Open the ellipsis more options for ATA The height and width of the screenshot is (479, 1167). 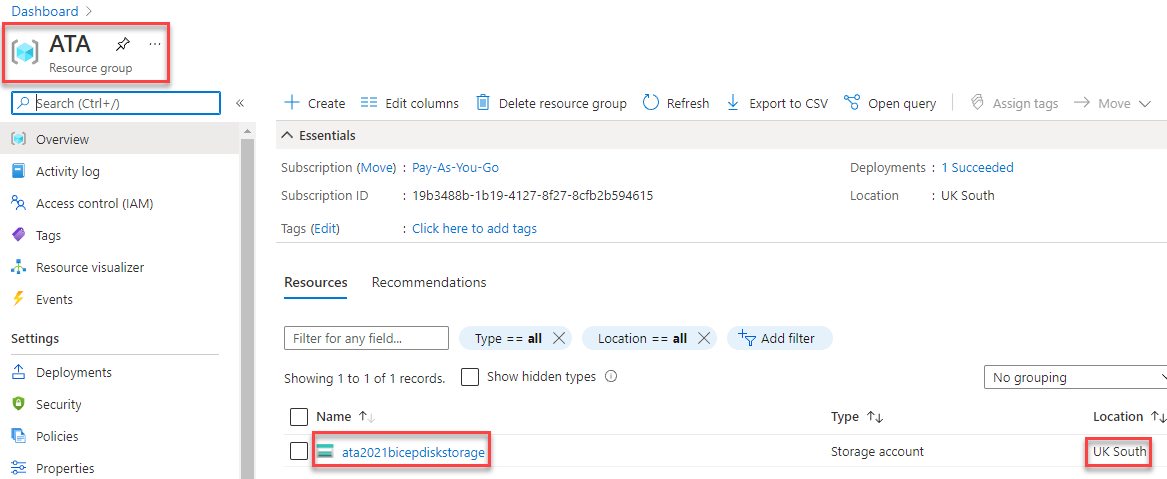coord(154,45)
